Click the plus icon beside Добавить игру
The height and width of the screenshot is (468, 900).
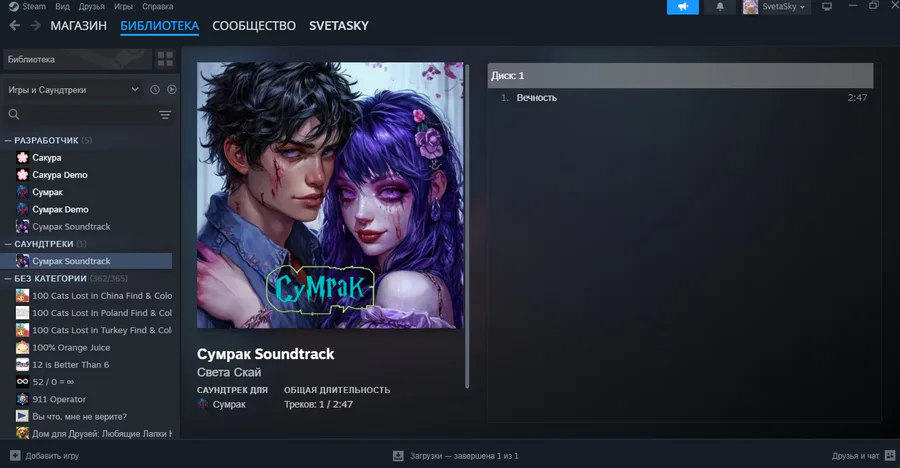click(x=15, y=455)
